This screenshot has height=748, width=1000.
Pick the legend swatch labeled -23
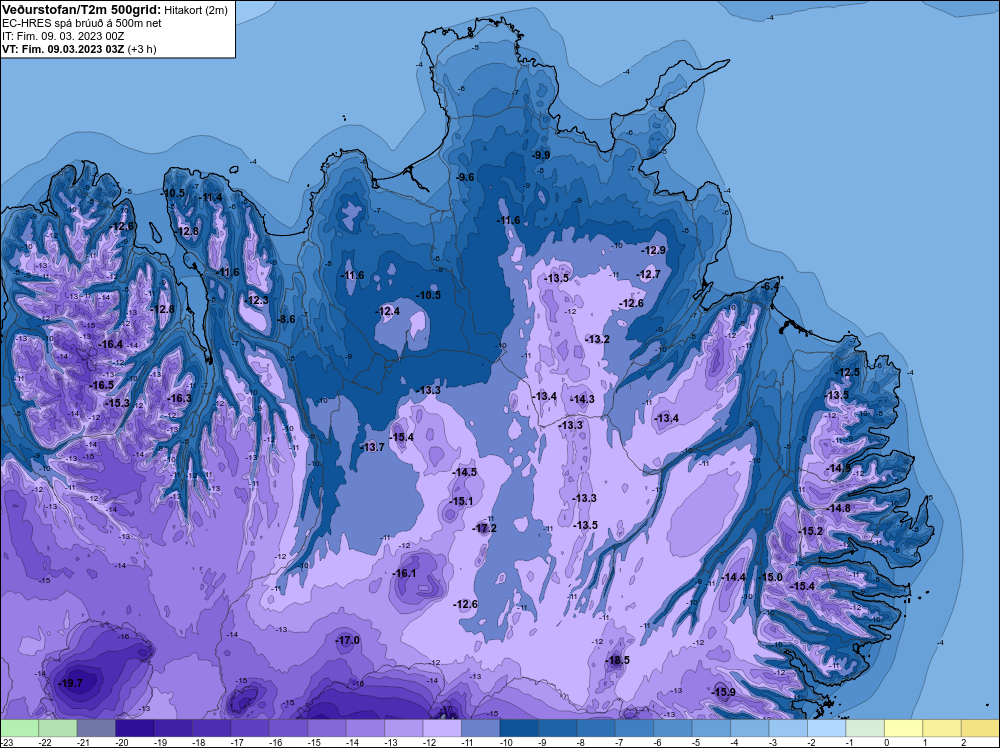(x=19, y=728)
